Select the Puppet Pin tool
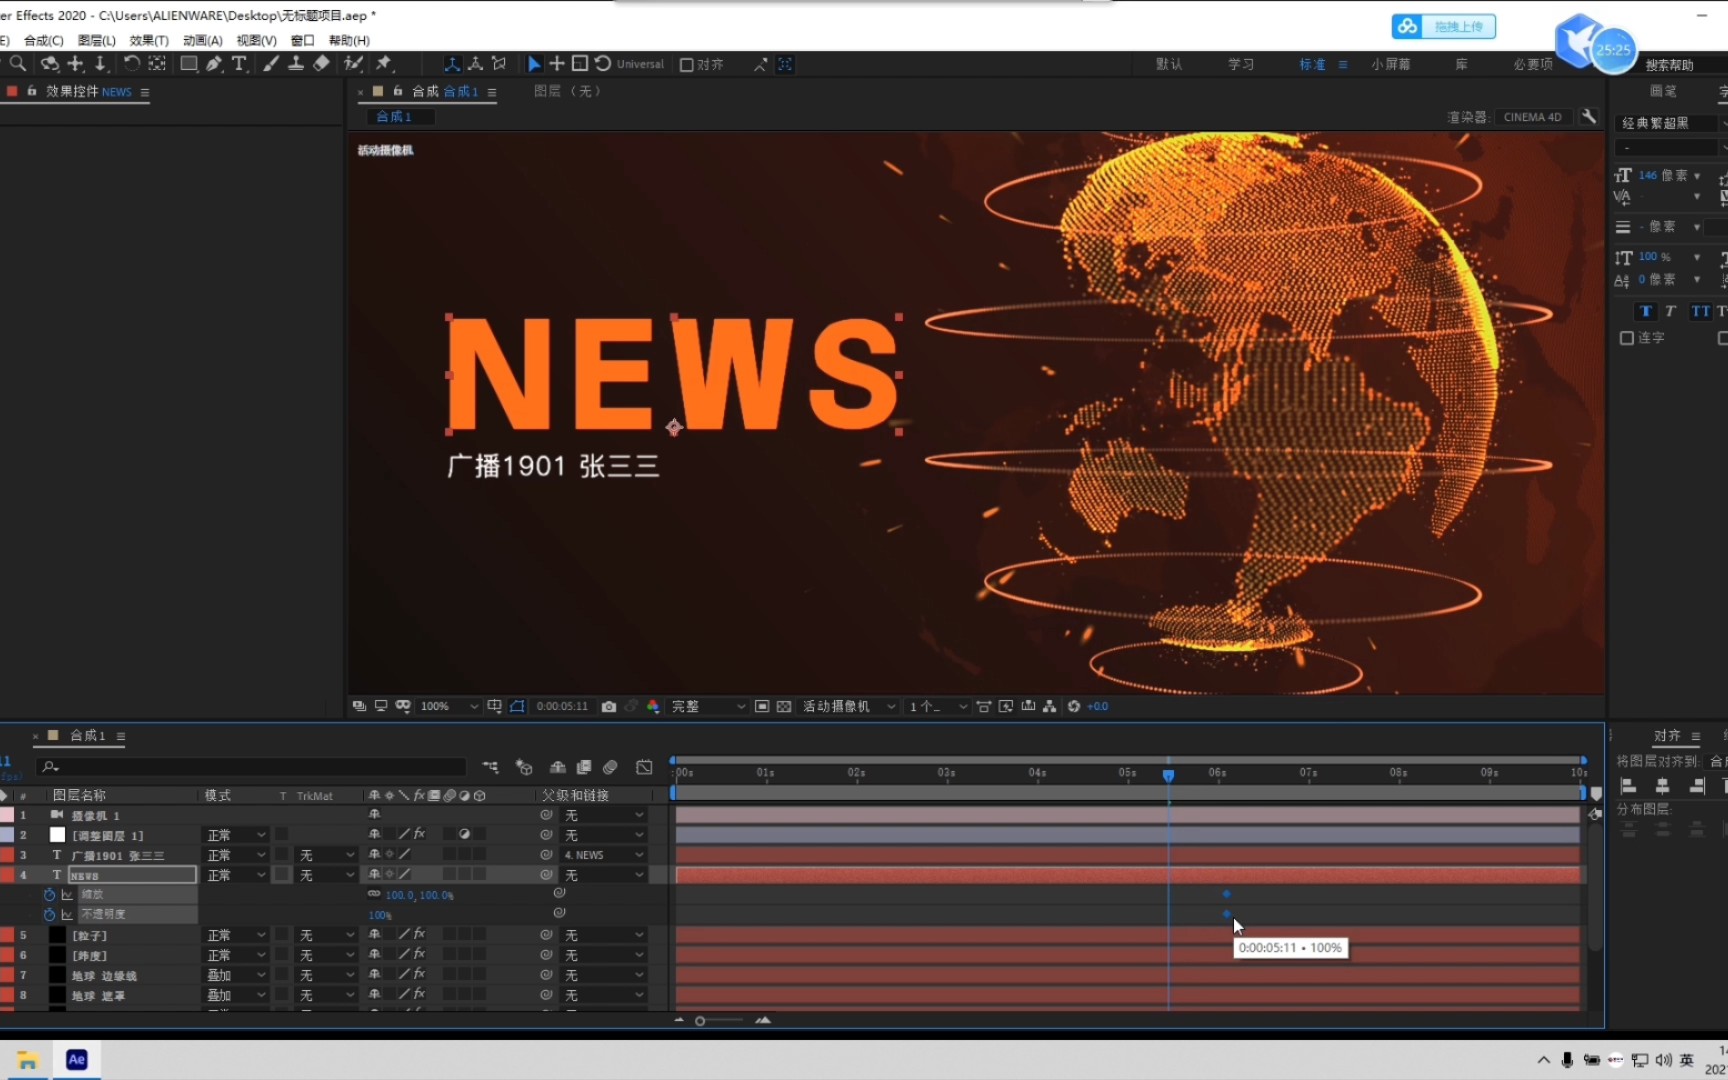Image resolution: width=1728 pixels, height=1080 pixels. pos(384,64)
